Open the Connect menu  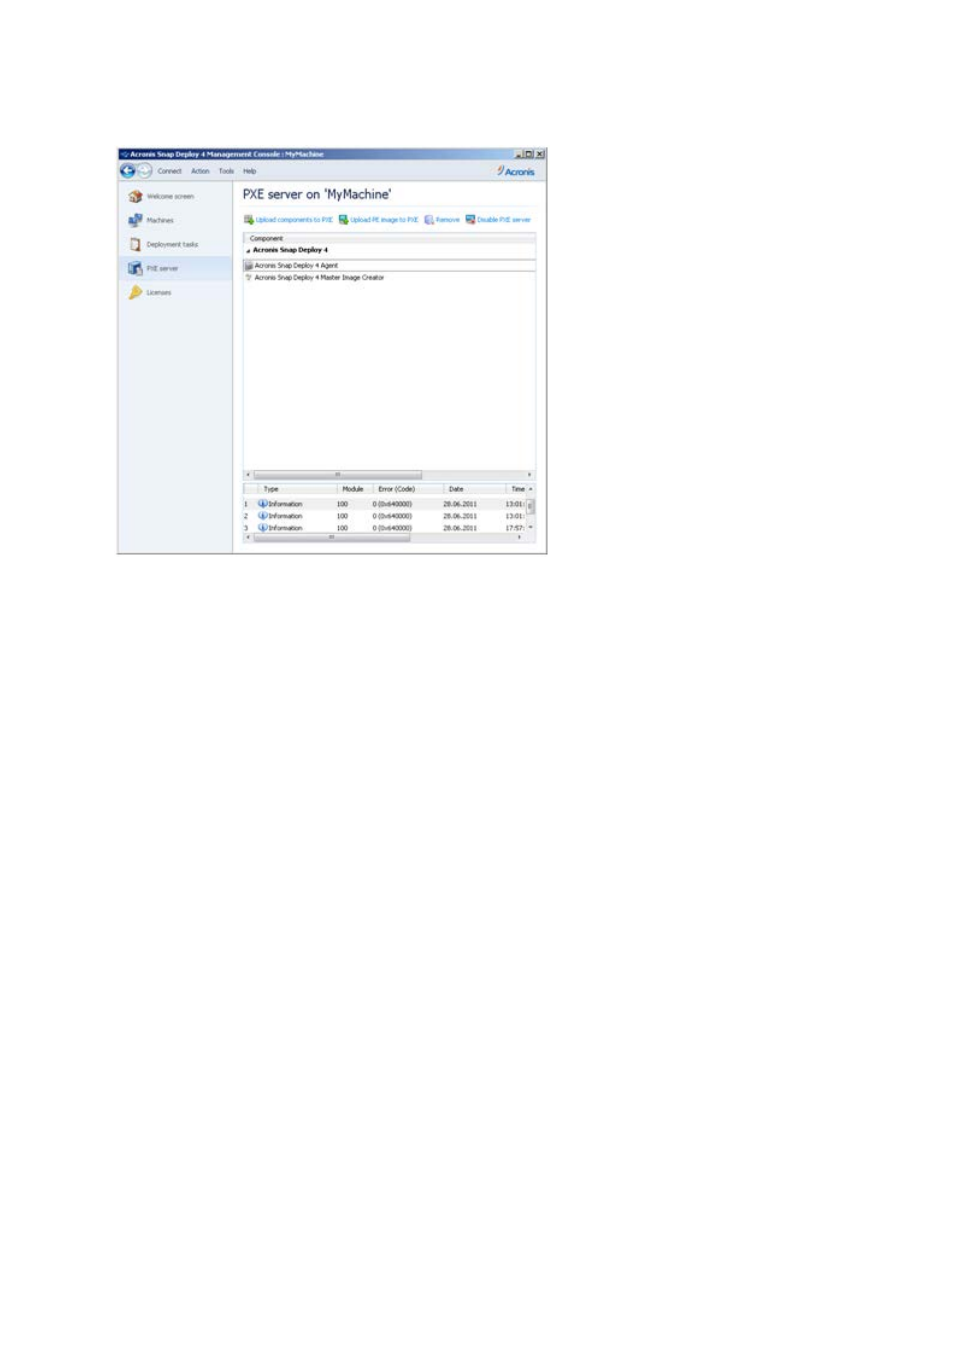170,171
